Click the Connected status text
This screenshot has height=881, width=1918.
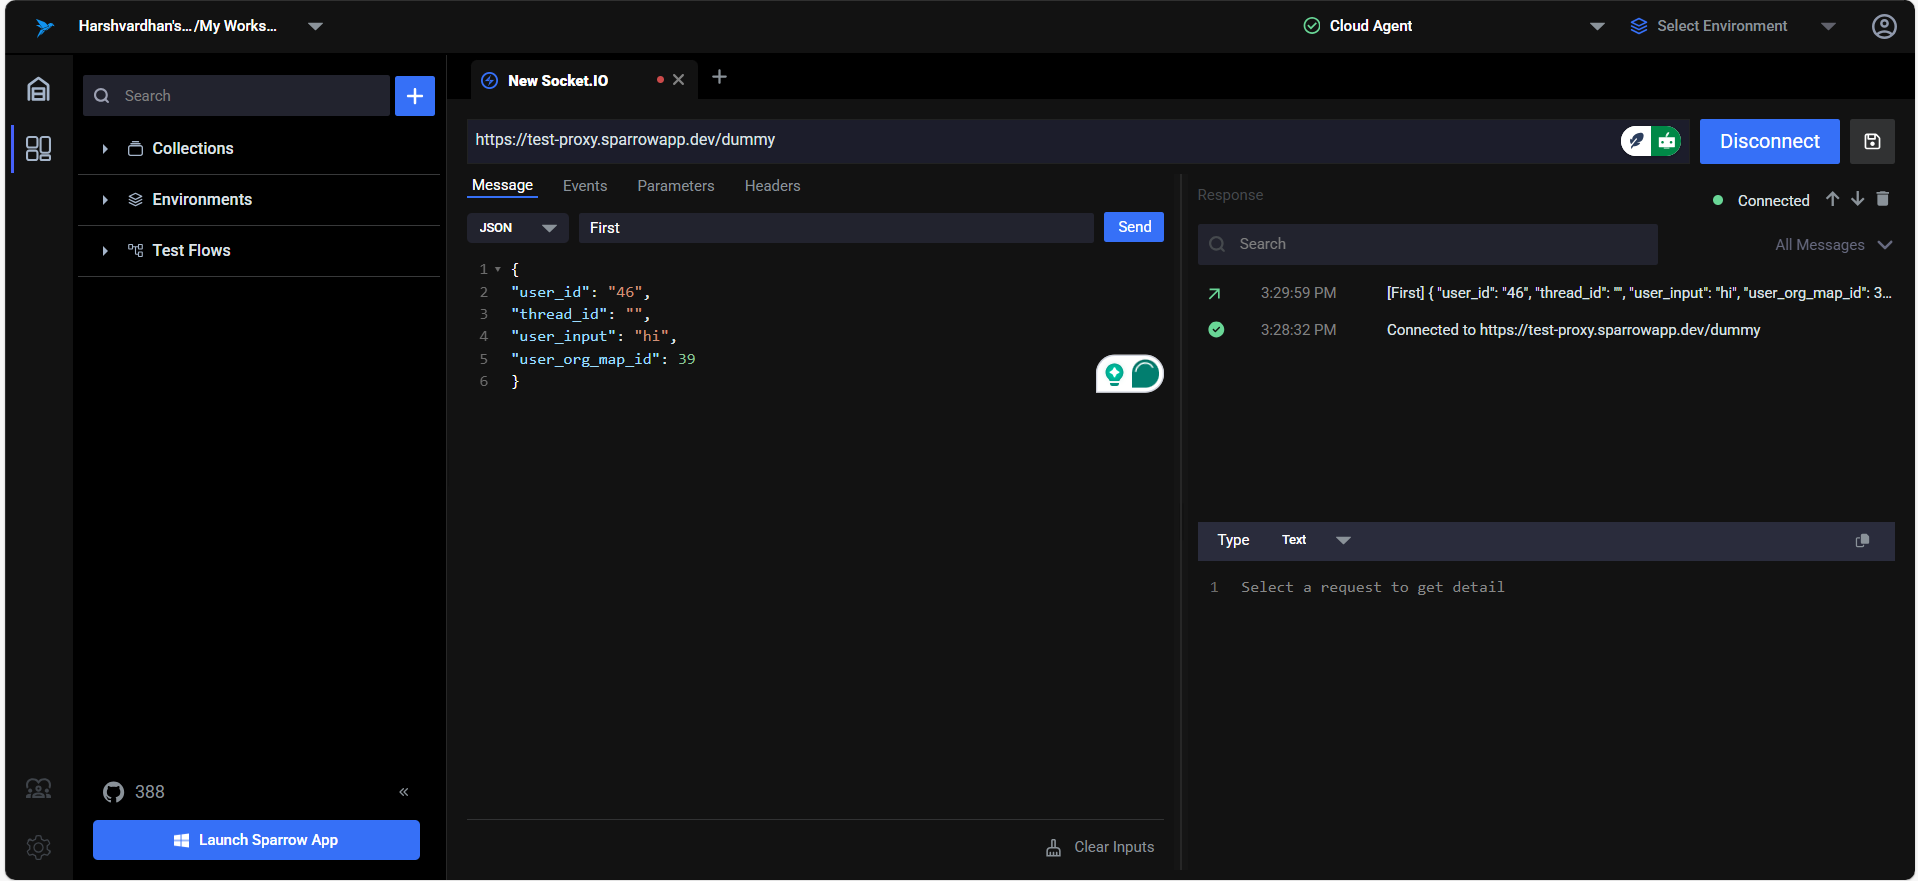(1773, 200)
